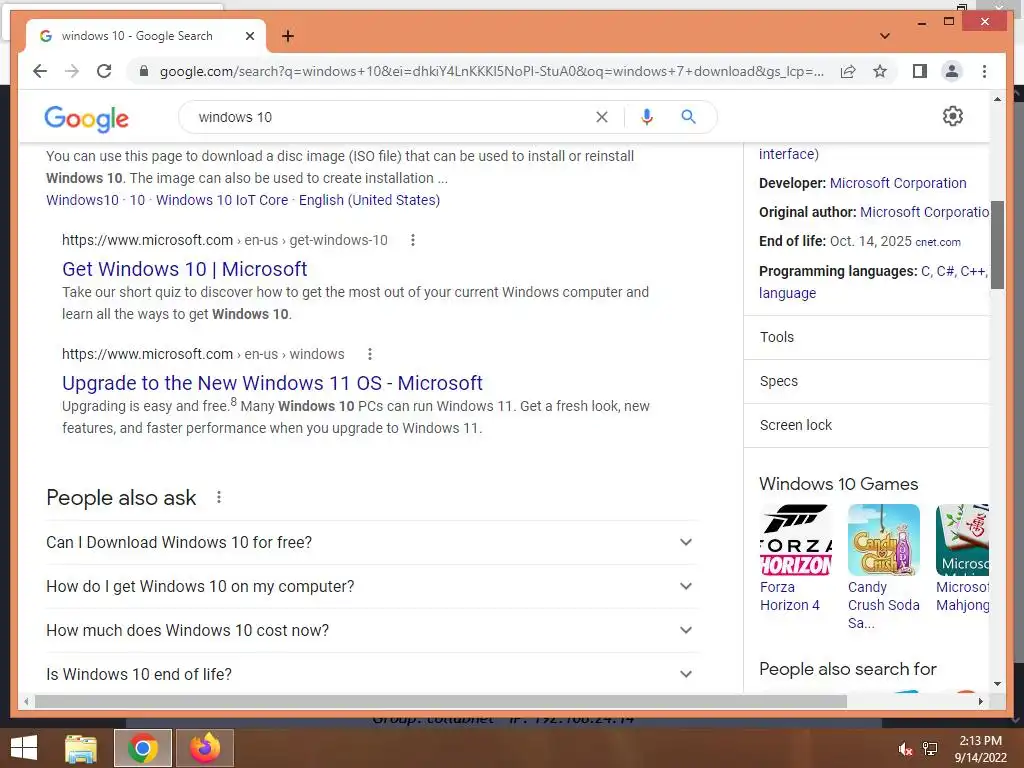Click the search box containing windows 10
This screenshot has width=1024, height=768.
coord(392,117)
